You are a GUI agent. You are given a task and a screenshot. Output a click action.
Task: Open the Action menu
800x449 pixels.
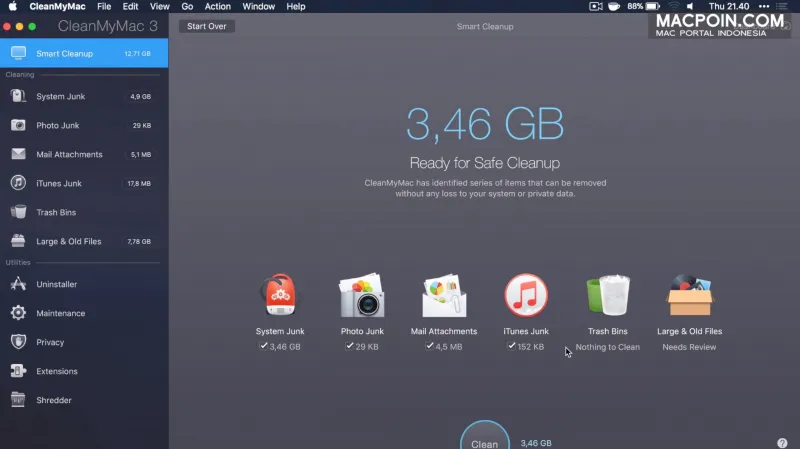click(218, 6)
